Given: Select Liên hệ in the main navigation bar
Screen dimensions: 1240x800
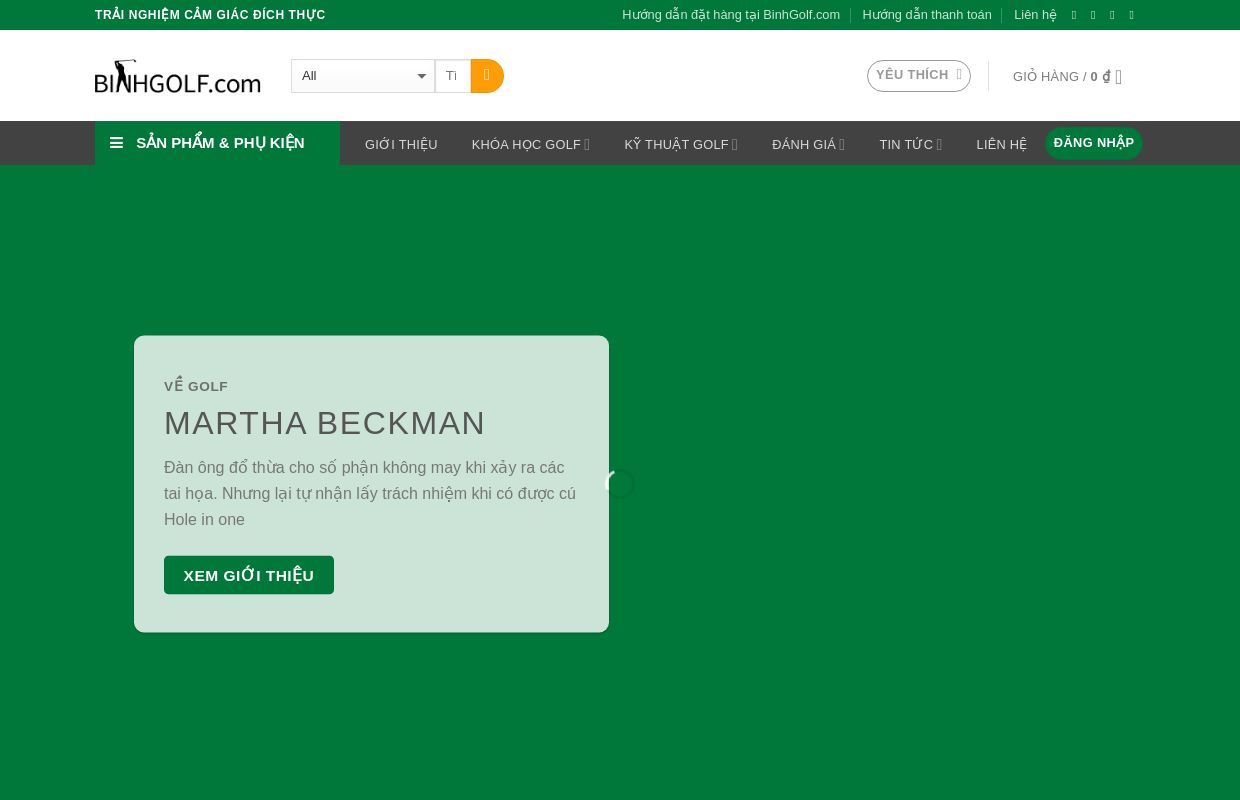Looking at the screenshot, I should click(x=1001, y=144).
